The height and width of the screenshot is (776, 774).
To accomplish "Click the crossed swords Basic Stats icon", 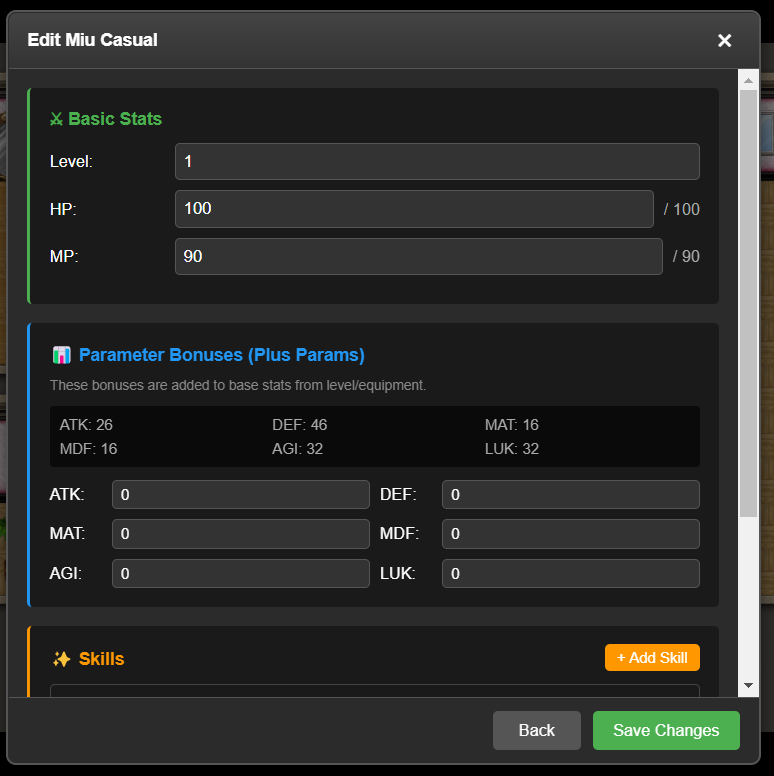I will point(56,119).
